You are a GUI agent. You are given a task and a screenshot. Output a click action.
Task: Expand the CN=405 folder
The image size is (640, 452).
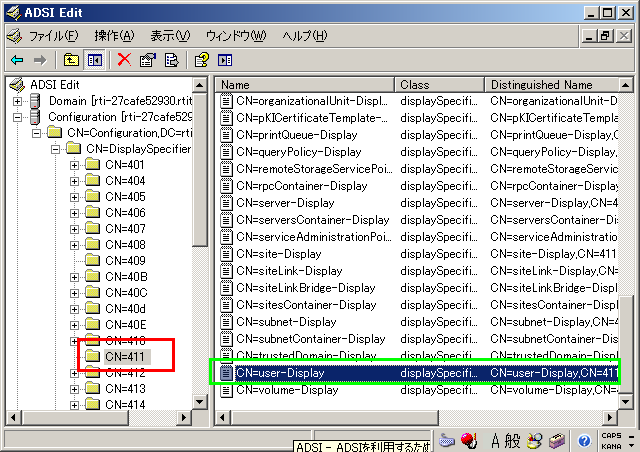pos(74,197)
